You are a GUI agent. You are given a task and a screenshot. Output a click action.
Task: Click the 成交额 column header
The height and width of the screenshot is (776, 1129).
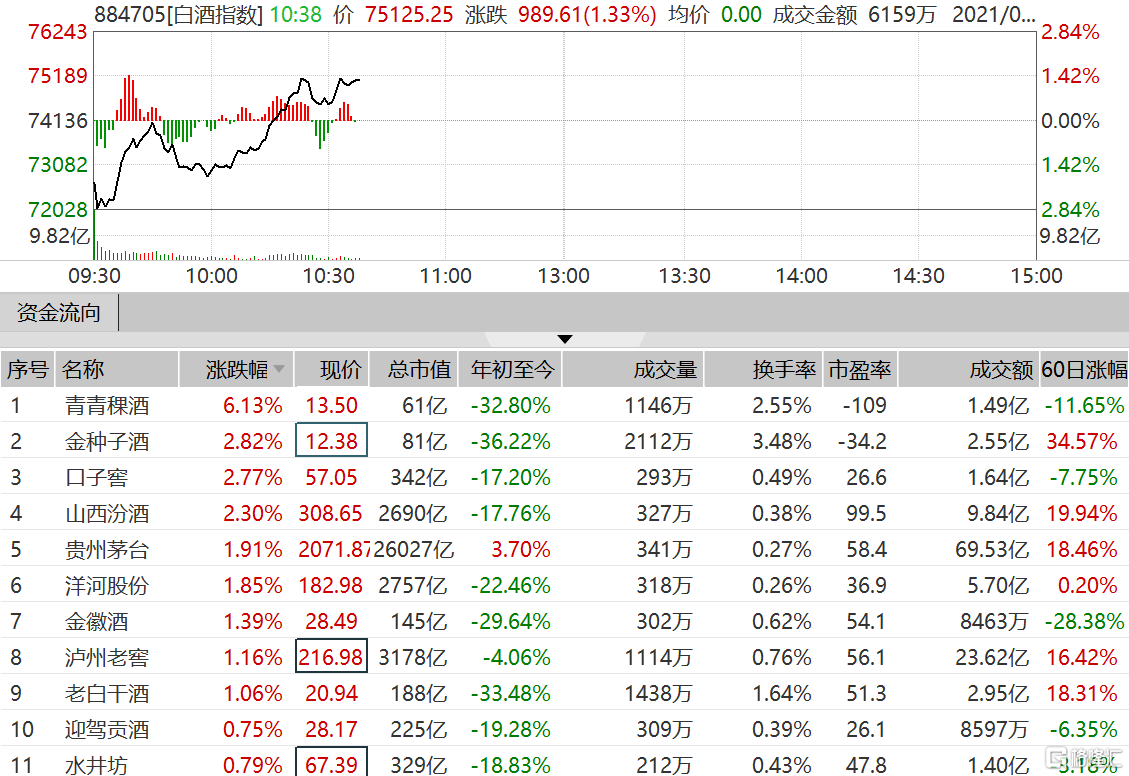tap(968, 369)
